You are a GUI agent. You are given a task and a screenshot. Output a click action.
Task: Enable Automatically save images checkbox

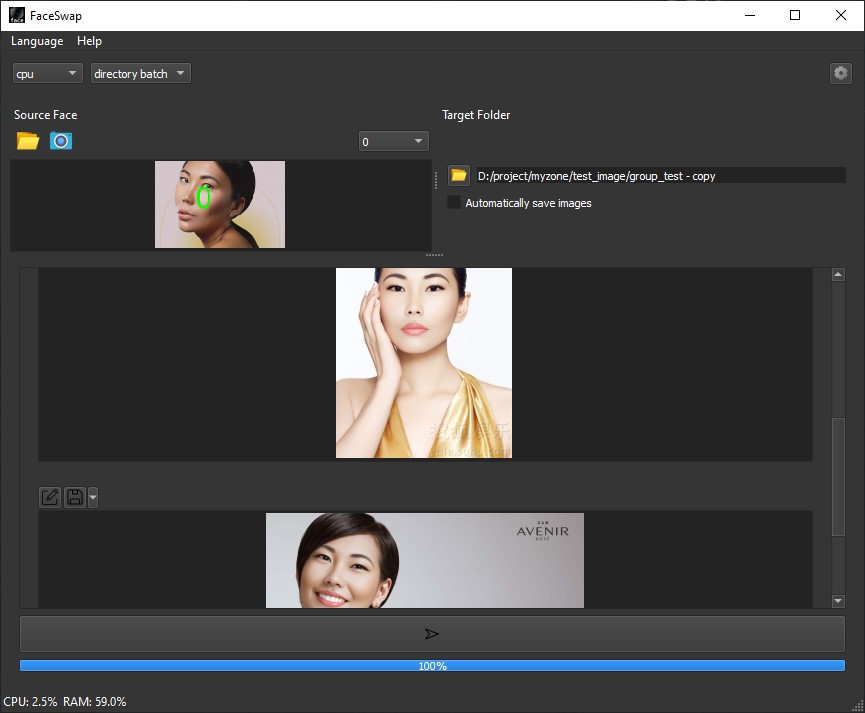[x=453, y=203]
